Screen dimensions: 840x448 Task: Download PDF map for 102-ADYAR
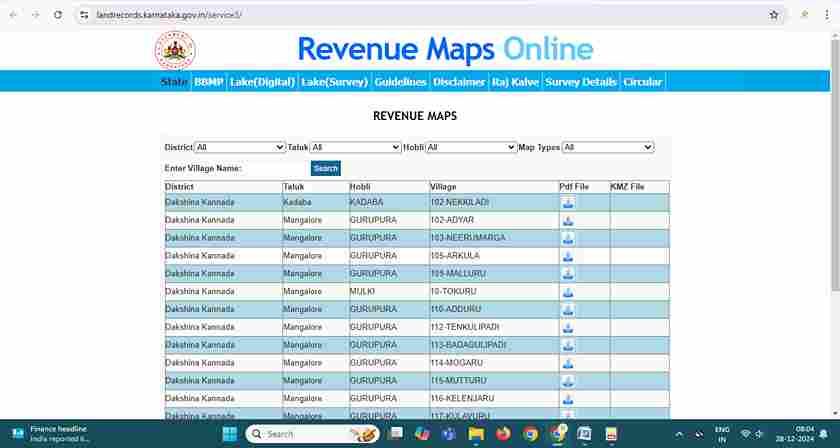tap(568, 220)
